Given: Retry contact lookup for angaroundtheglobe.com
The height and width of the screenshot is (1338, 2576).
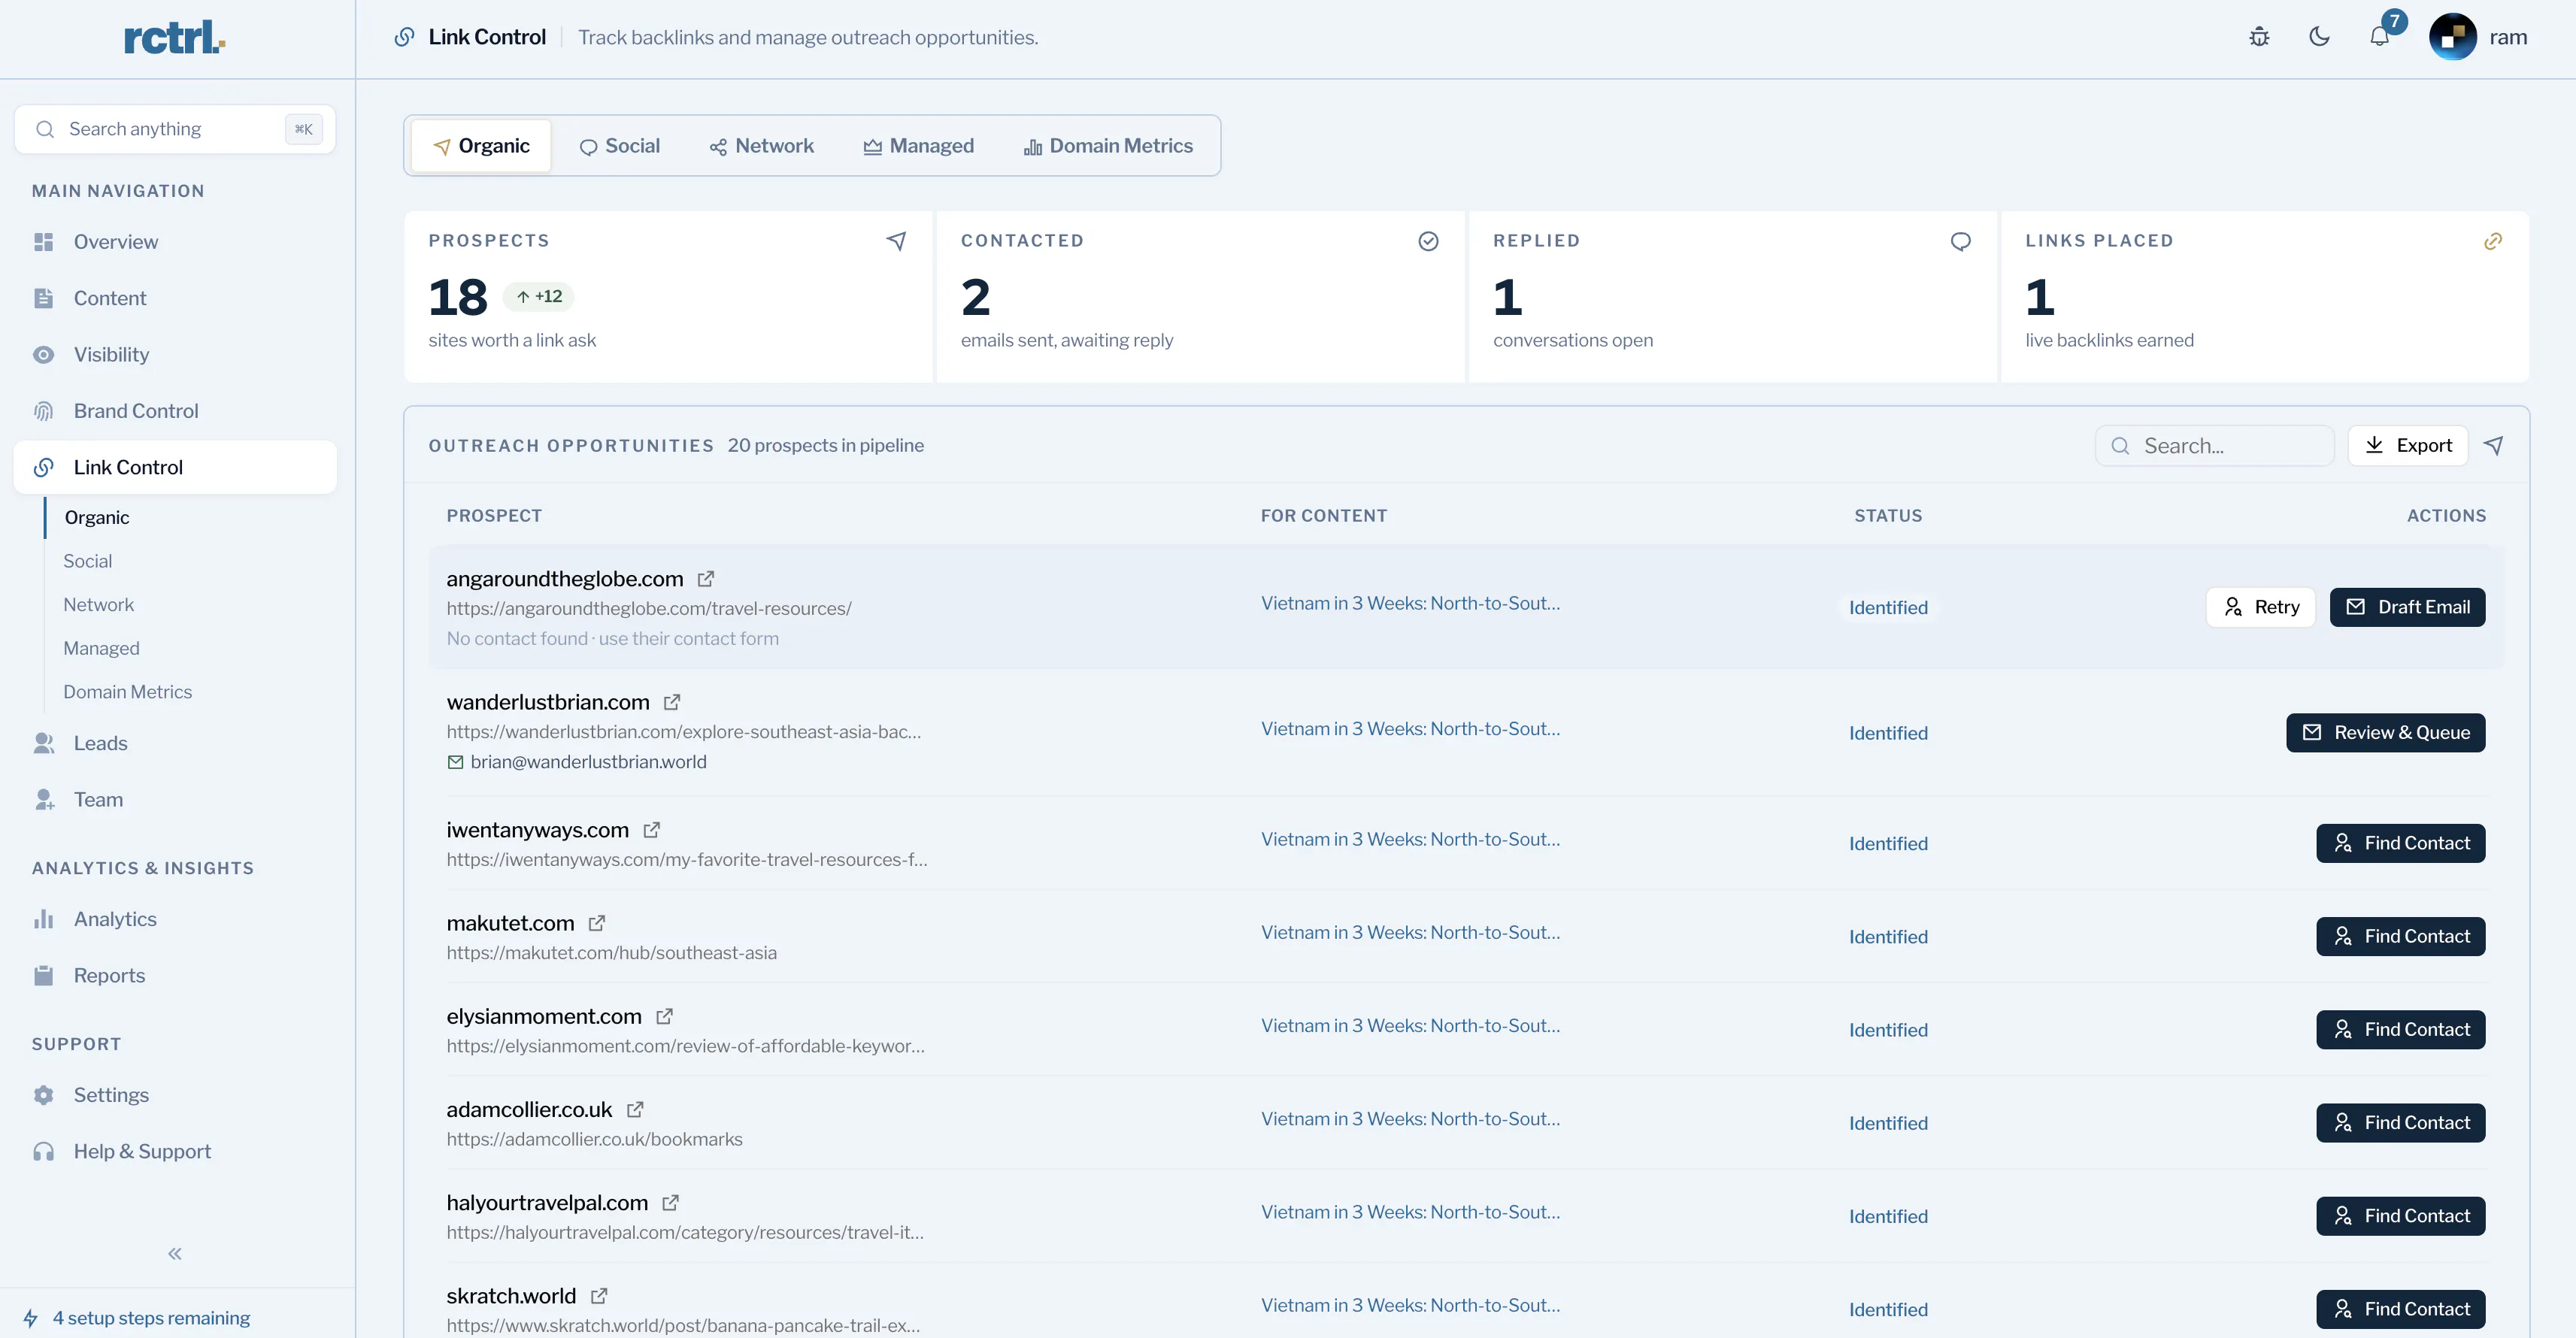Looking at the screenshot, I should [2261, 607].
